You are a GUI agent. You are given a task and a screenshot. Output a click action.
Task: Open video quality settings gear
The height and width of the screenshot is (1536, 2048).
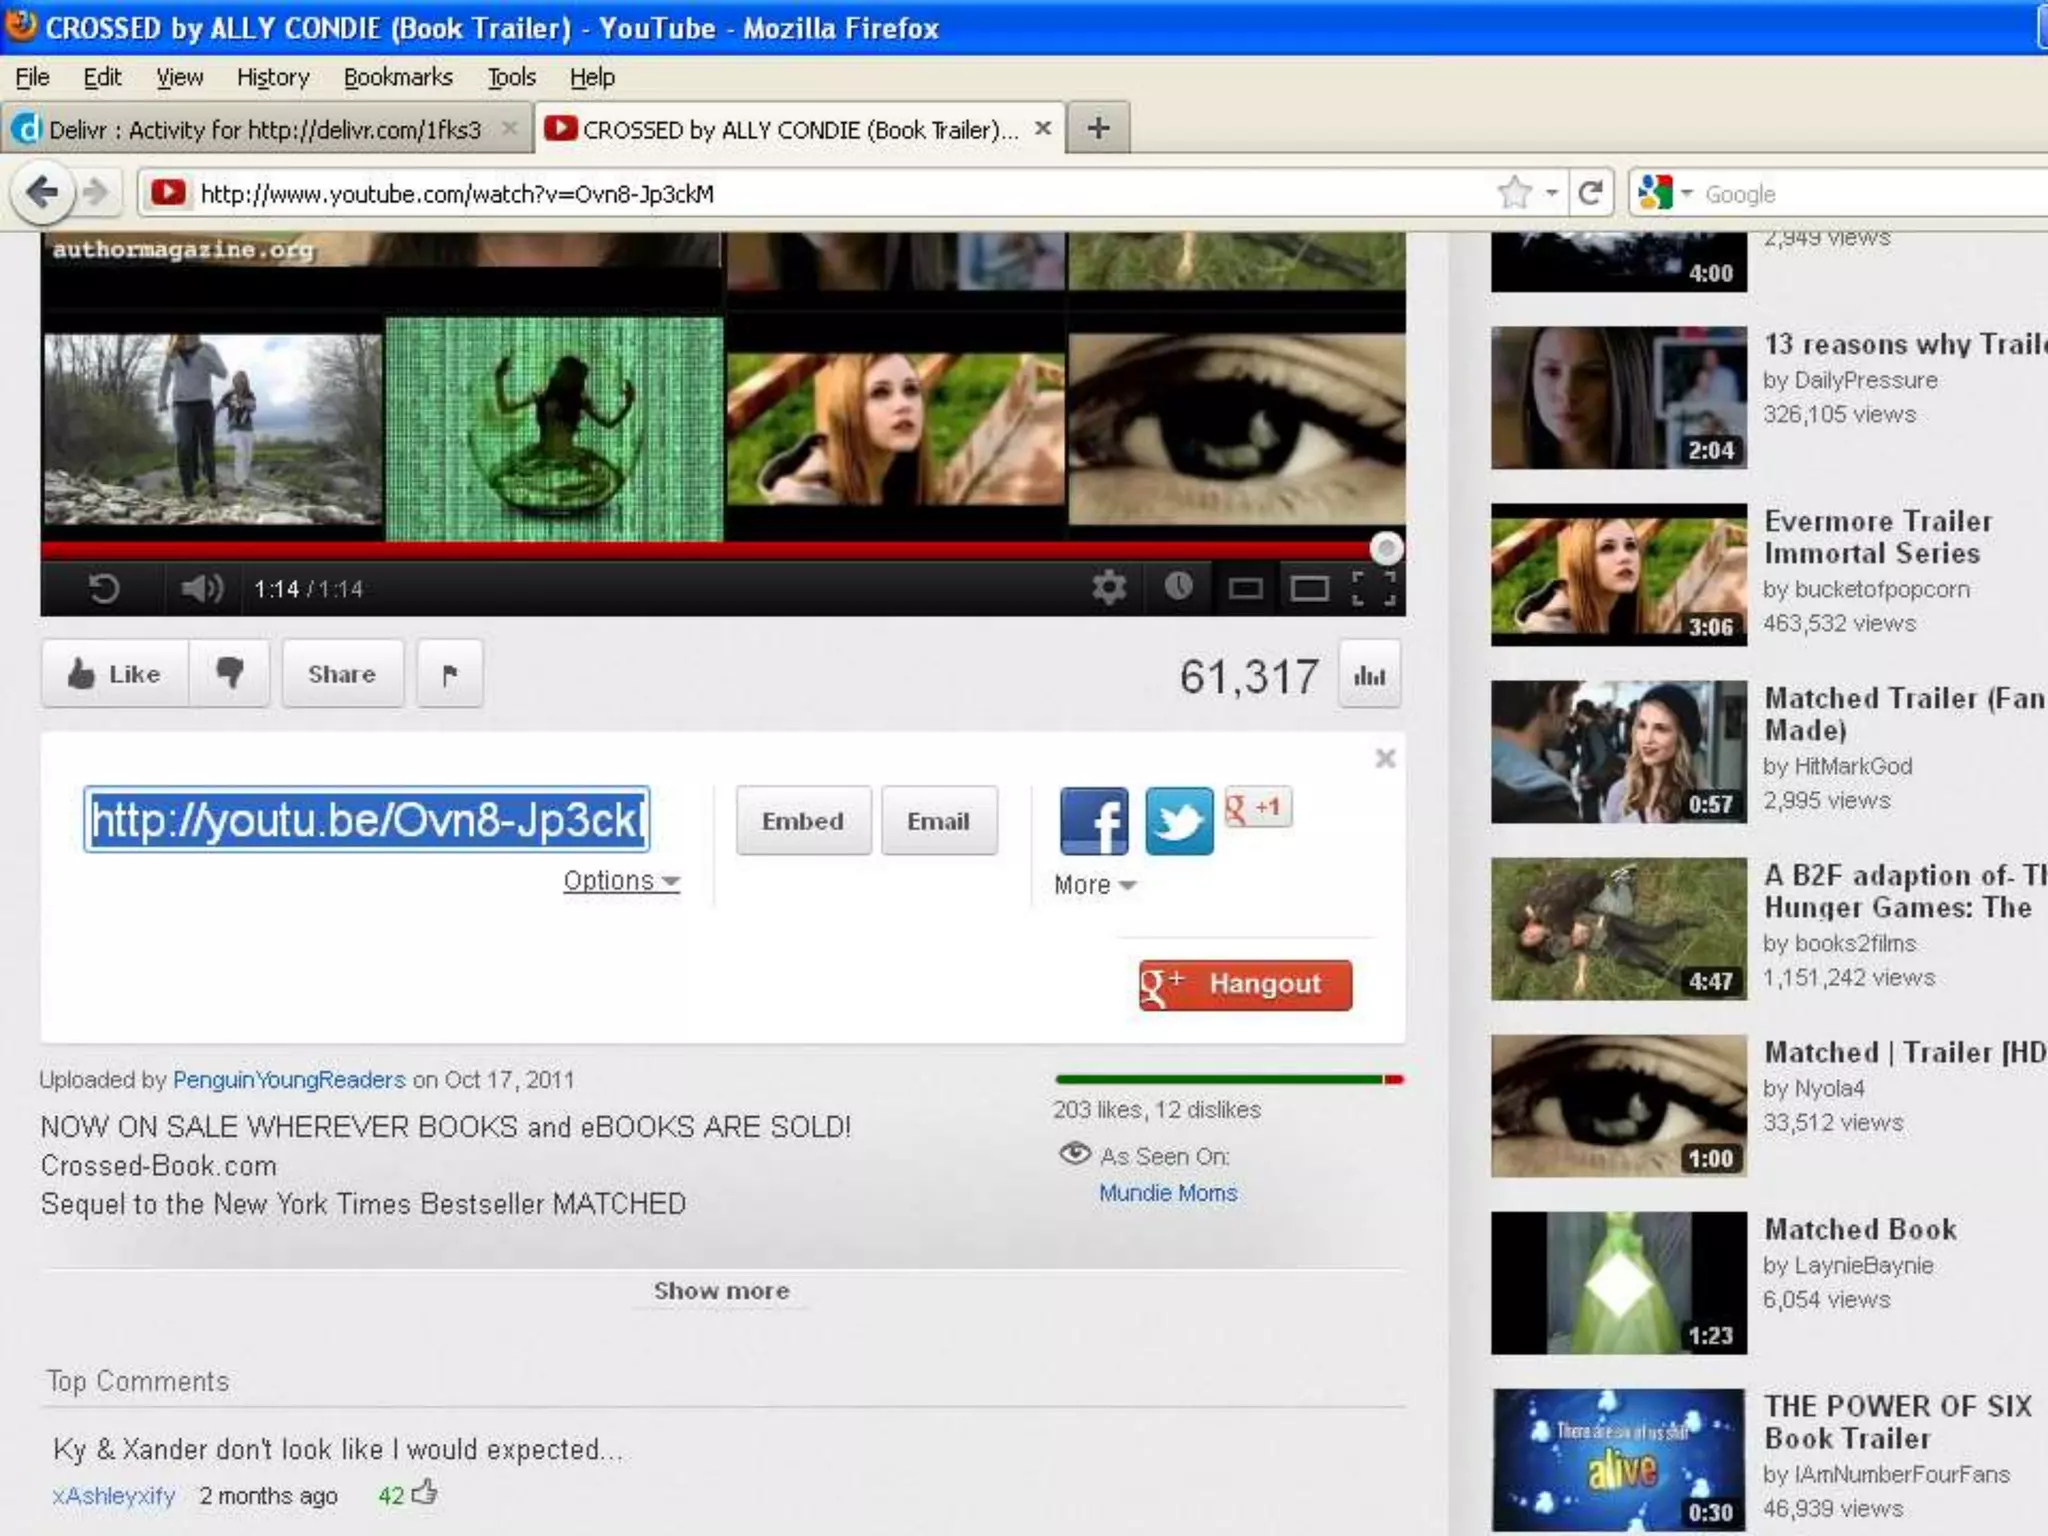click(x=1109, y=587)
